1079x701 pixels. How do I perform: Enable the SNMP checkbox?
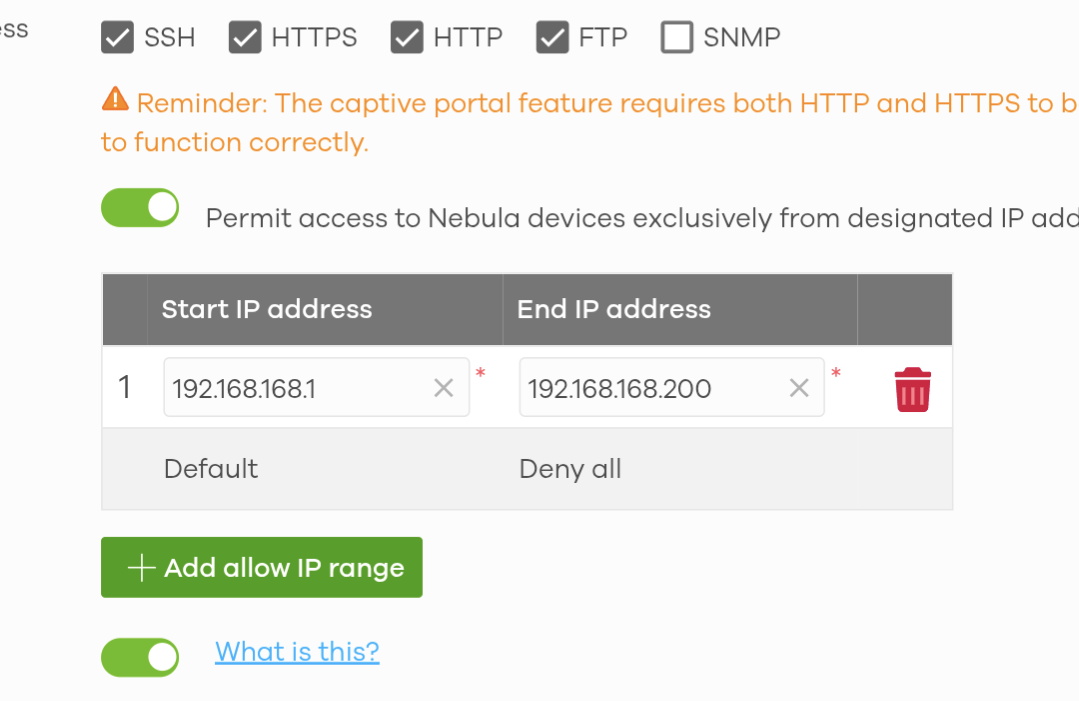coord(677,38)
